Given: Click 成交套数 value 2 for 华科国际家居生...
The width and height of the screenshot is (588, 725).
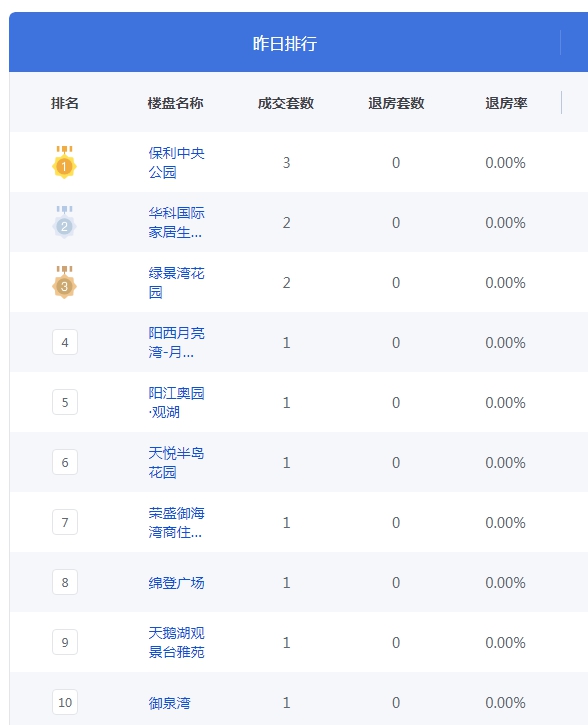Looking at the screenshot, I should 287,223.
